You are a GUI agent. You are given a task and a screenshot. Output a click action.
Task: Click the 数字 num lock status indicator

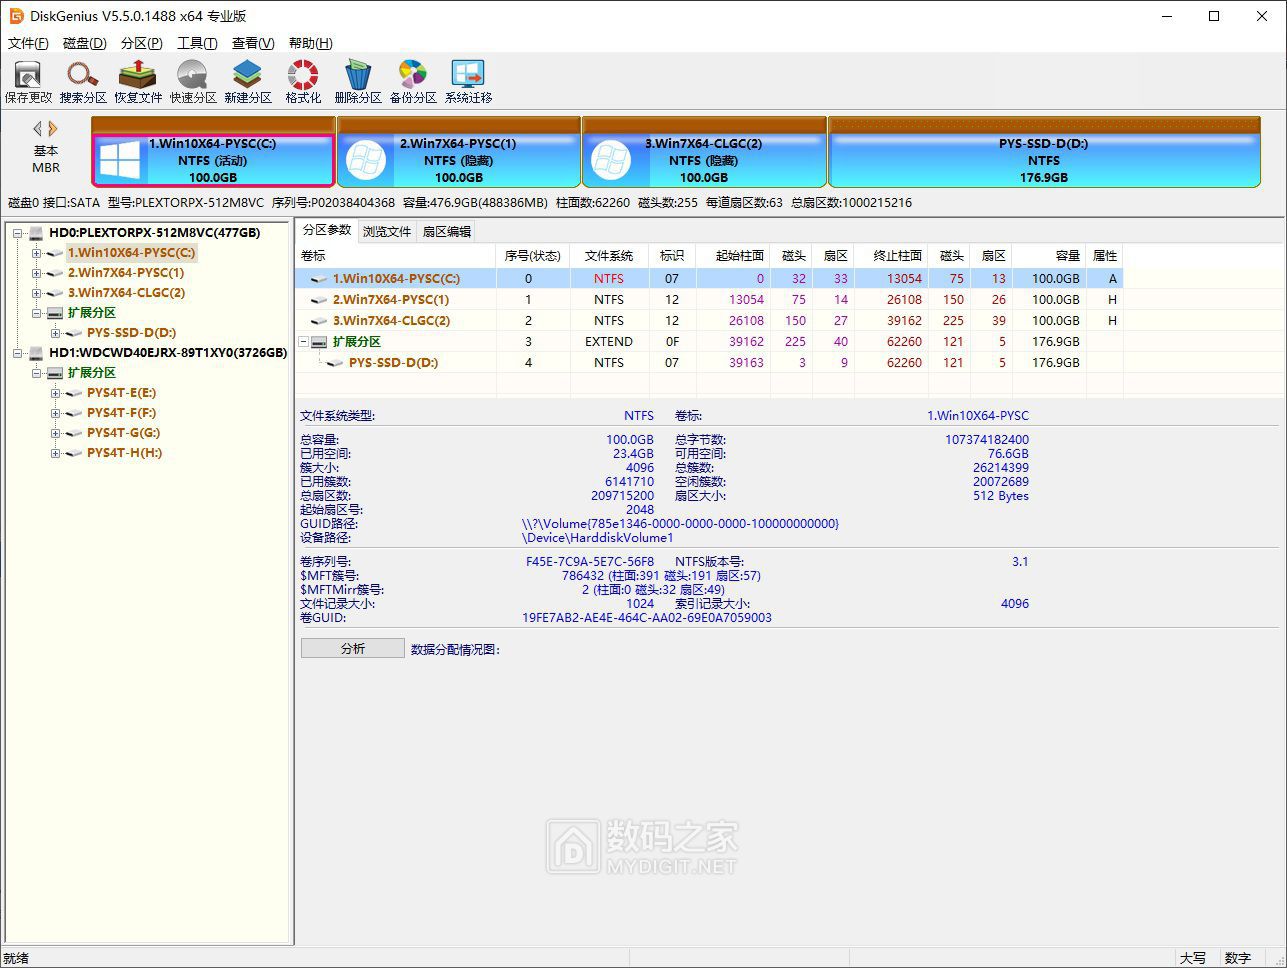(1238, 958)
